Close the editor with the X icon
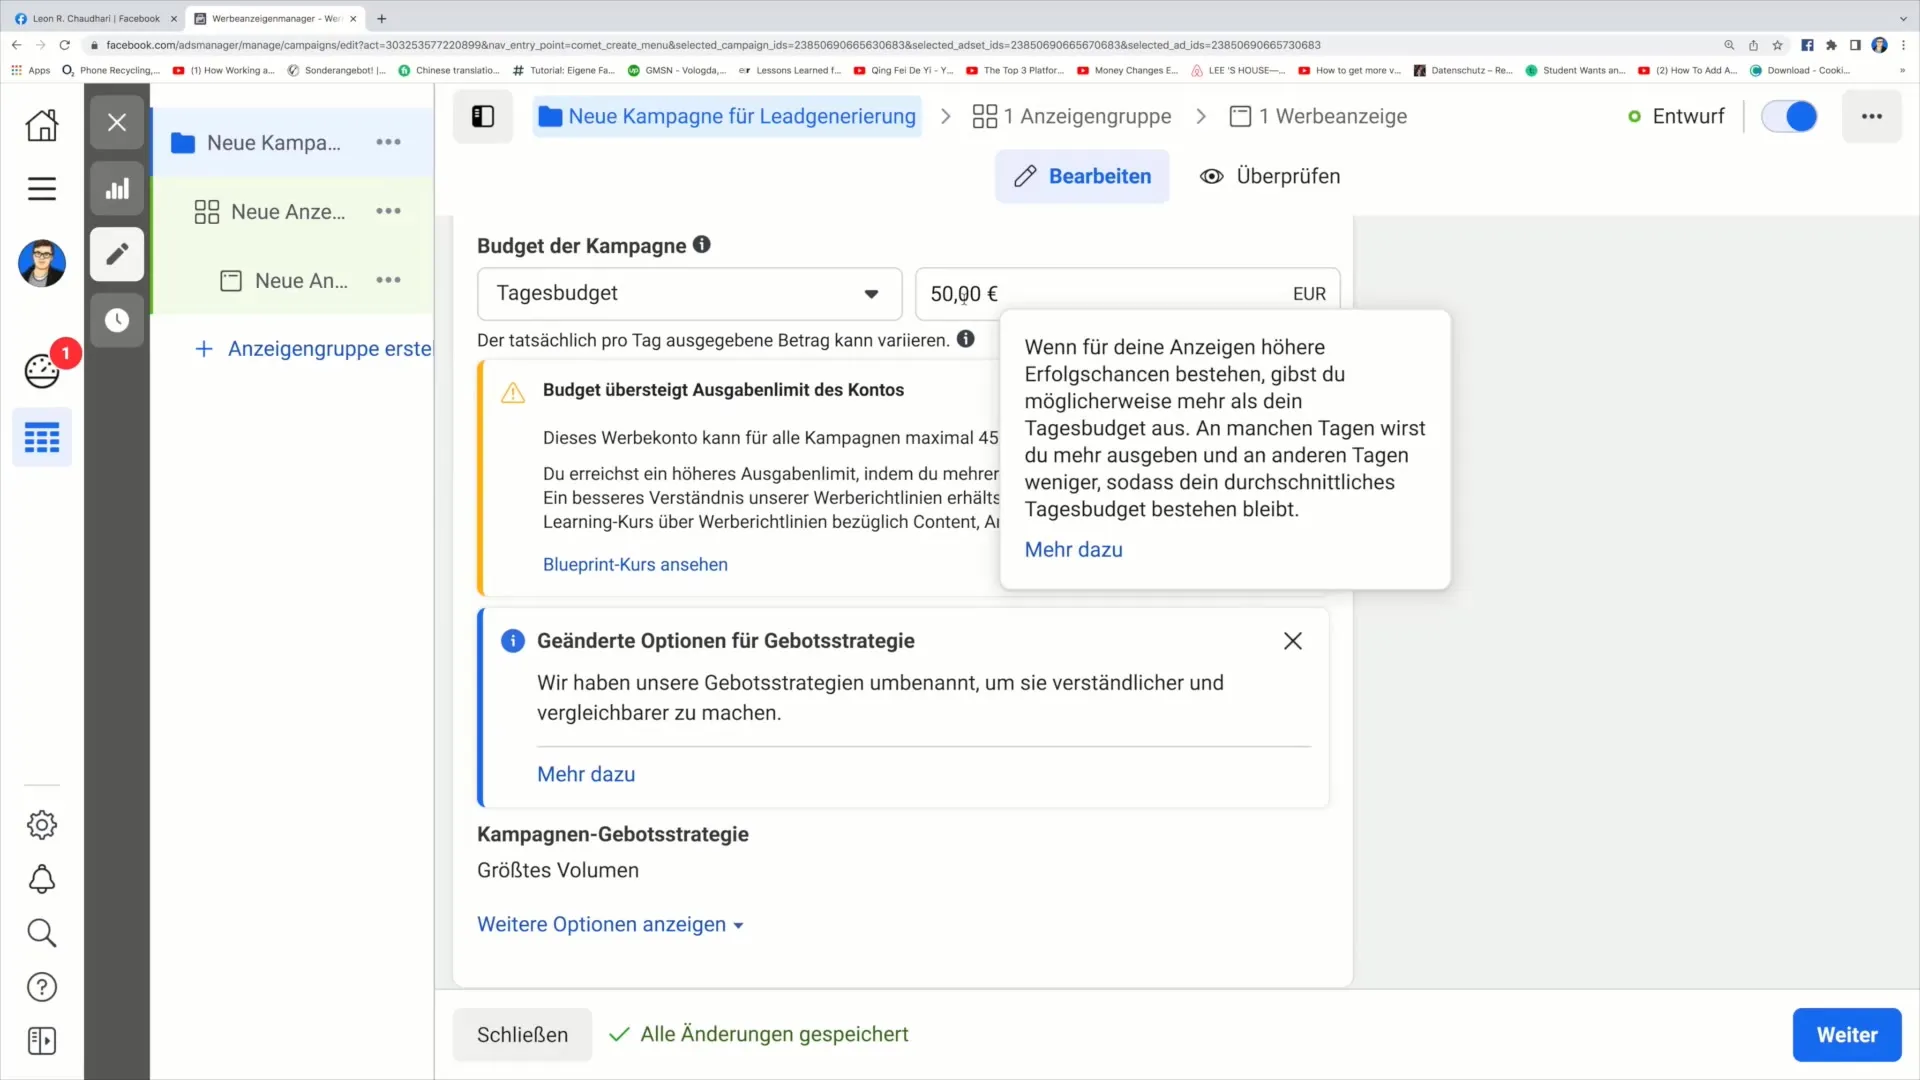 117,122
